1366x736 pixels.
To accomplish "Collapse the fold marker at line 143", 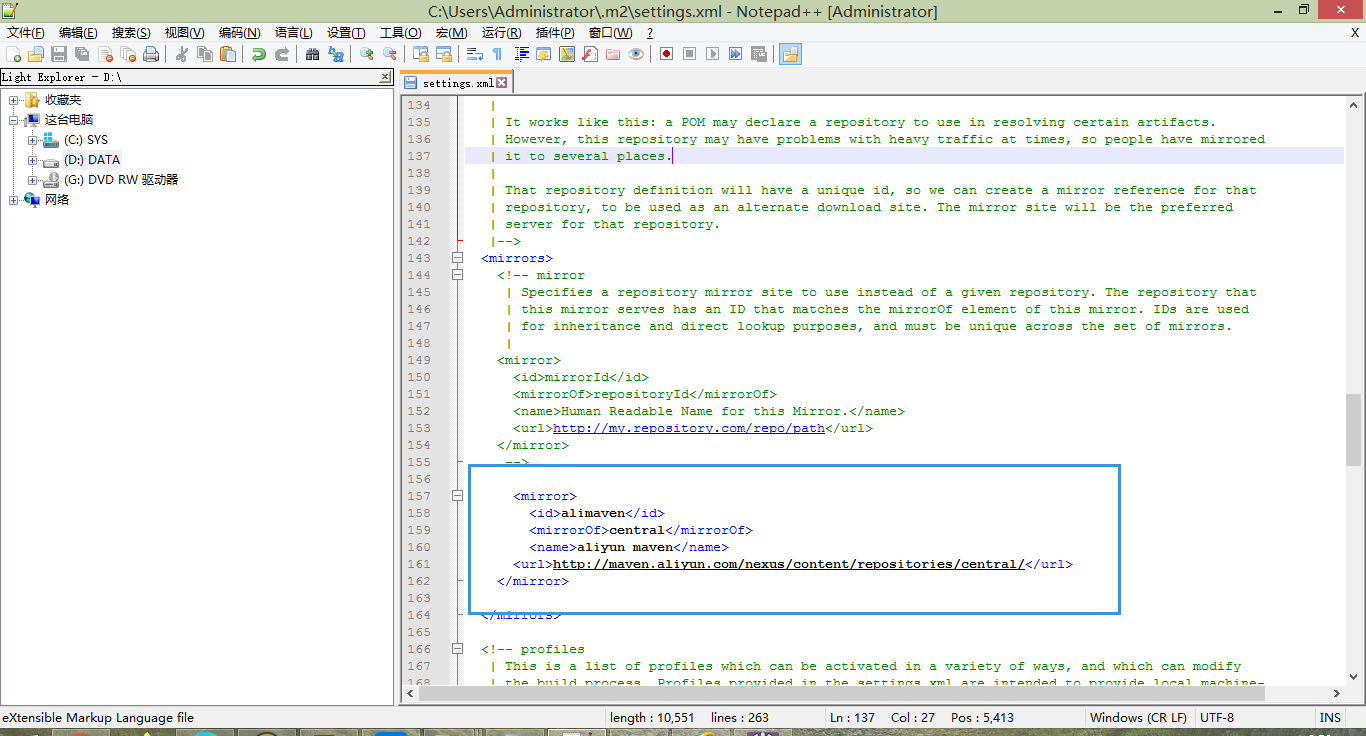I will [457, 258].
